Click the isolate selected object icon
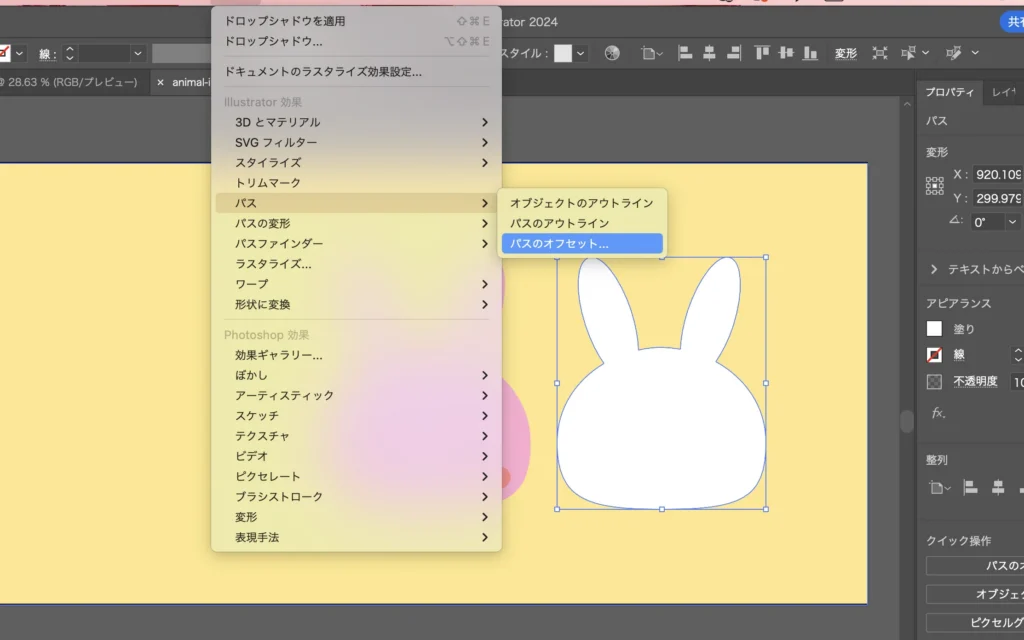The width and height of the screenshot is (1024, 640). (879, 53)
